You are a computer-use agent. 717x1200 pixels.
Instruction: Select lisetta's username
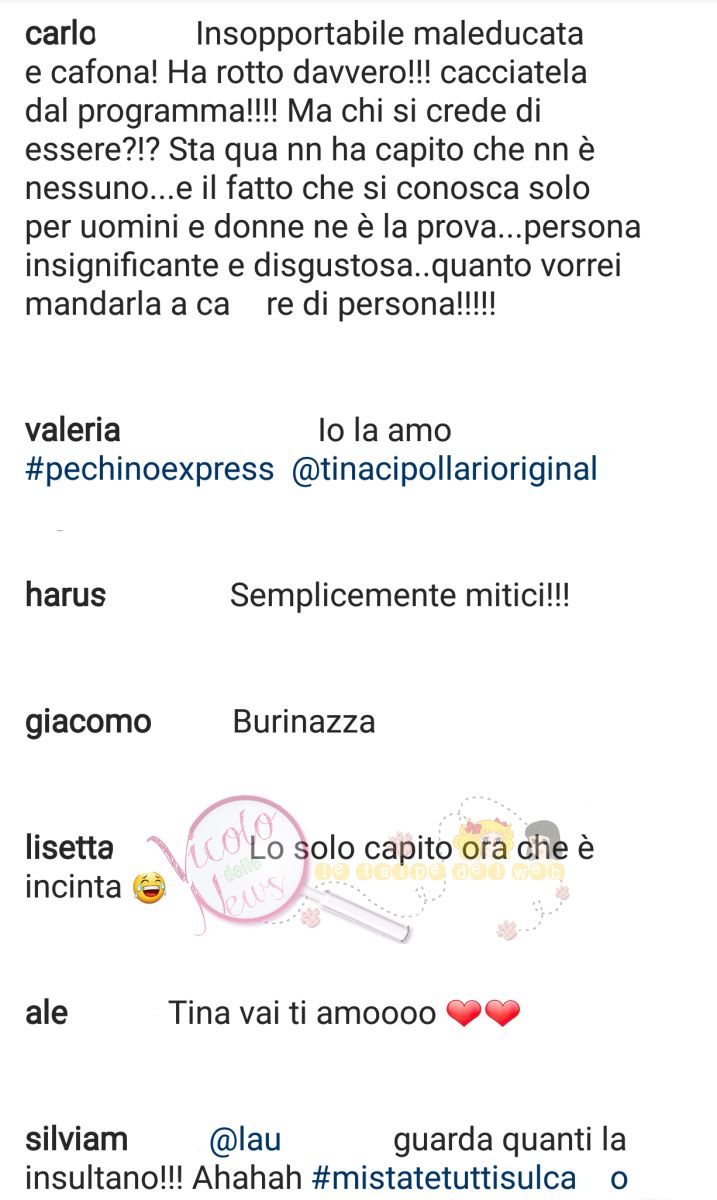(x=69, y=848)
